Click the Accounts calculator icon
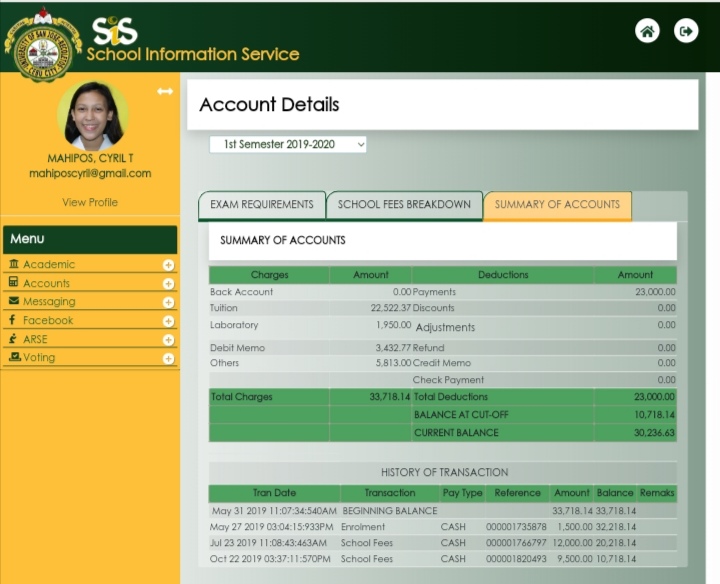Viewport: 720px width, 584px height. (x=14, y=283)
